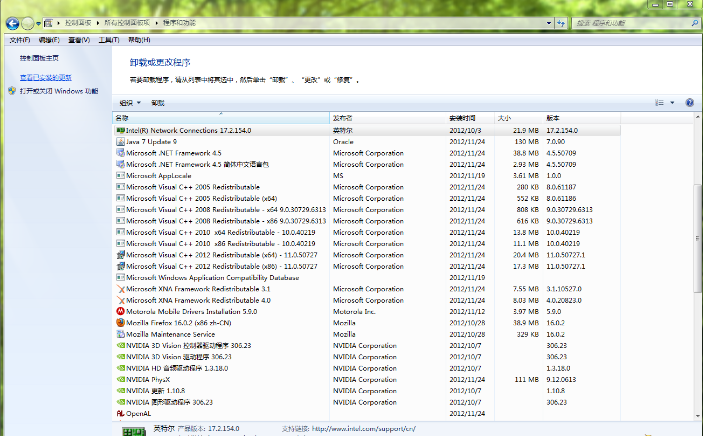Open the 工具(T) menu
This screenshot has height=436, width=703.
(109, 40)
